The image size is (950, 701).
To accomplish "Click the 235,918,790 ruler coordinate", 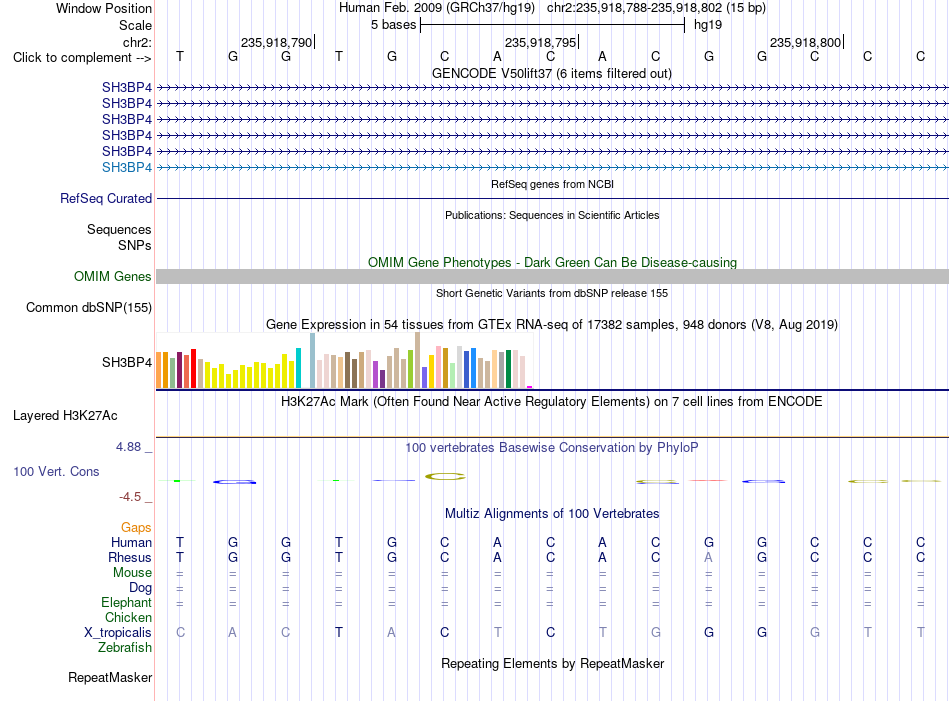I will pos(276,42).
